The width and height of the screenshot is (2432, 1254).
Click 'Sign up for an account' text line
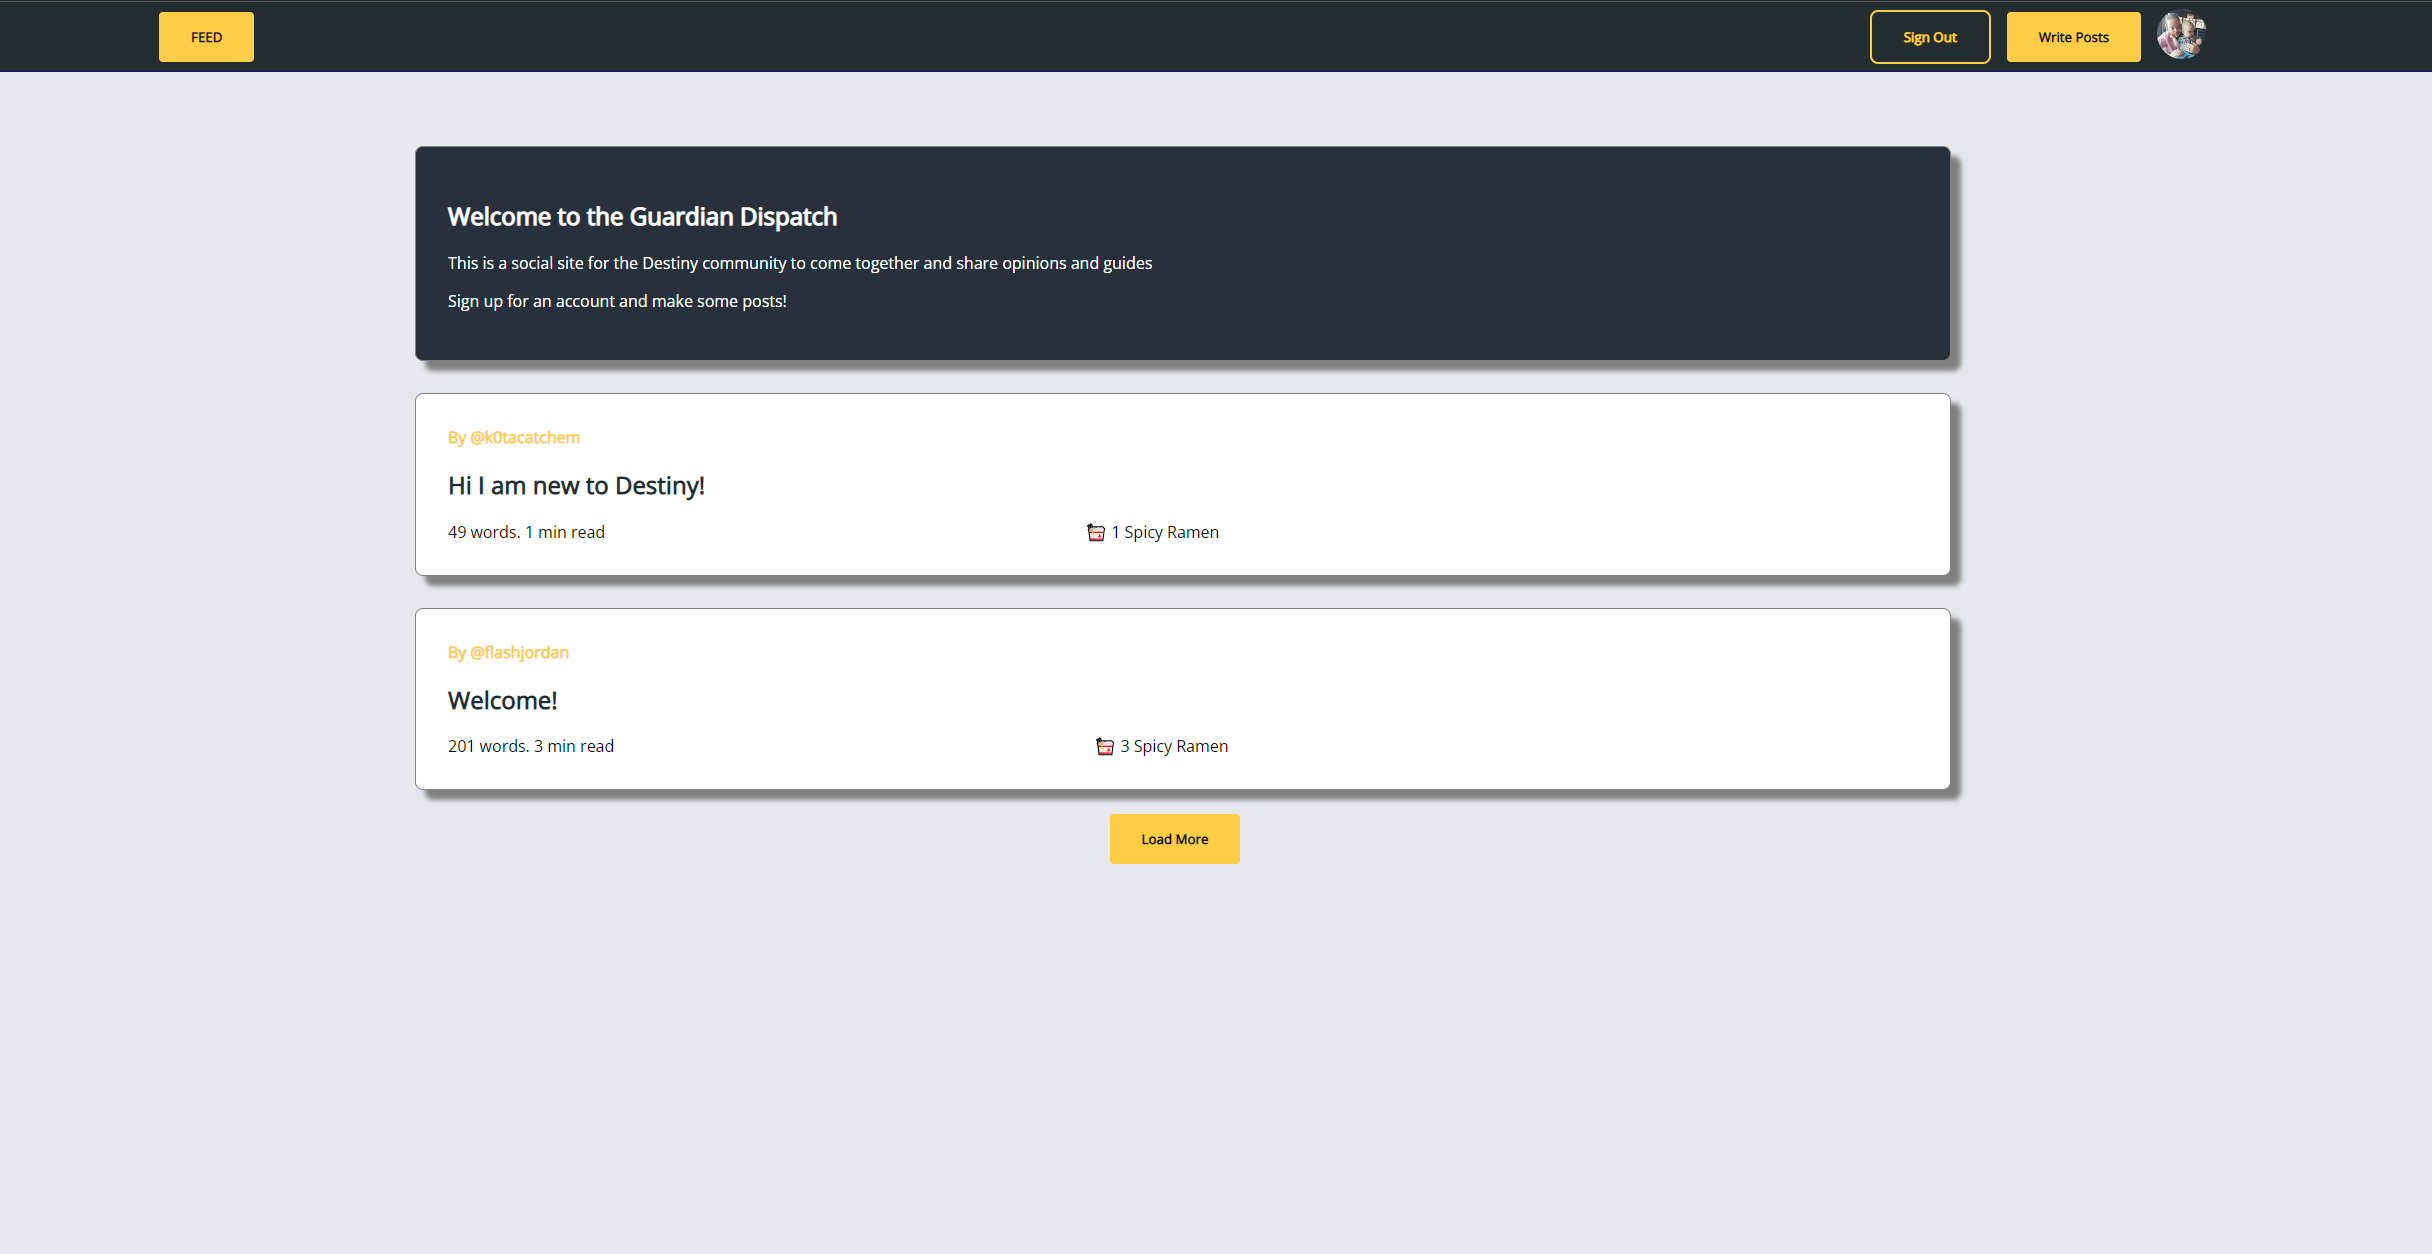click(617, 301)
